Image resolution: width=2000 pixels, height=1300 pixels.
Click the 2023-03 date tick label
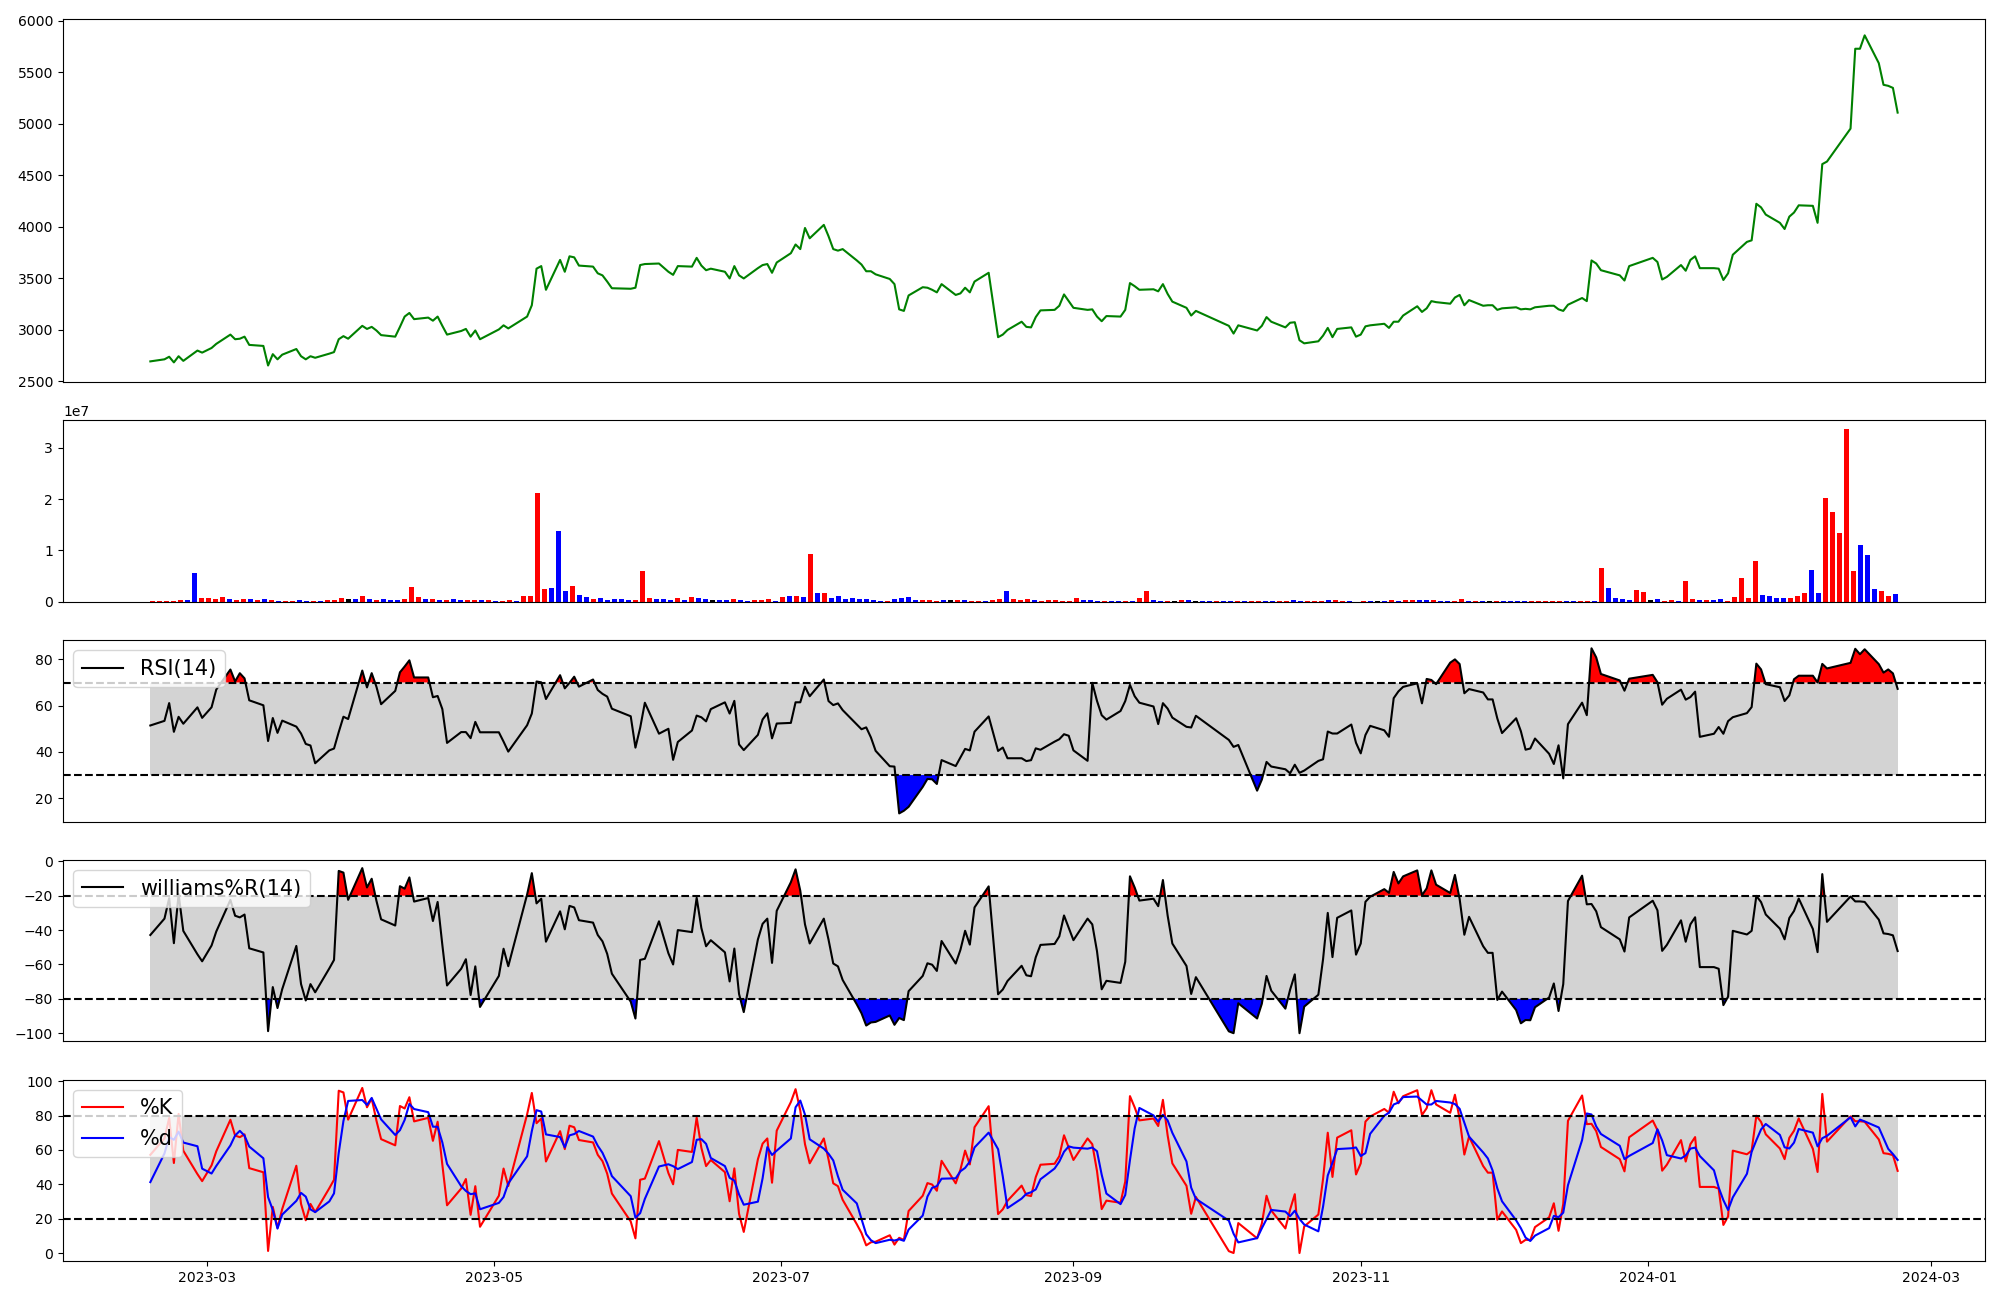[207, 1277]
